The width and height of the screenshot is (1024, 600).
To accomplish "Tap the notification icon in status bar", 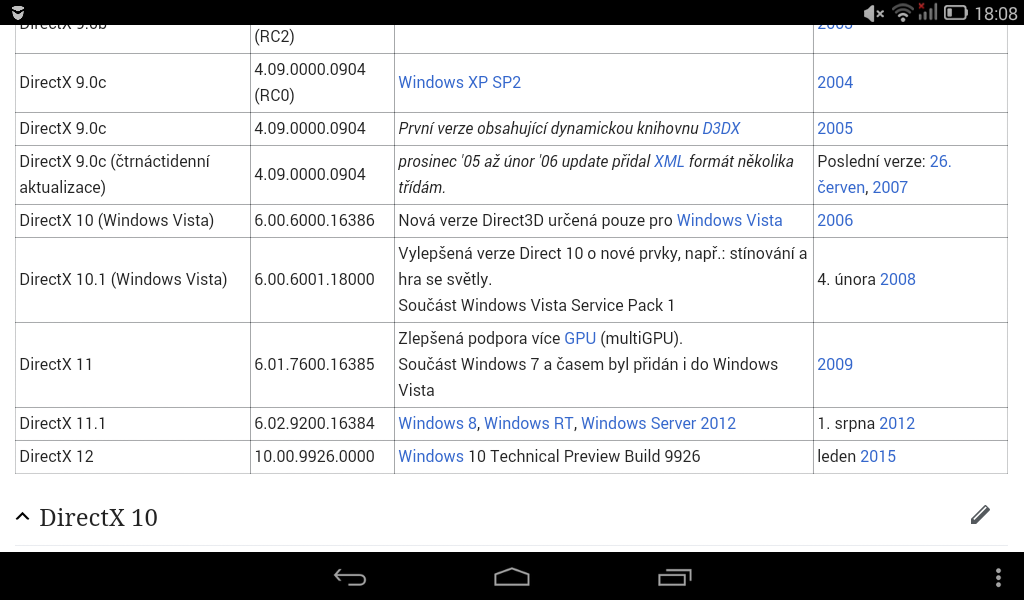I will (x=18, y=12).
